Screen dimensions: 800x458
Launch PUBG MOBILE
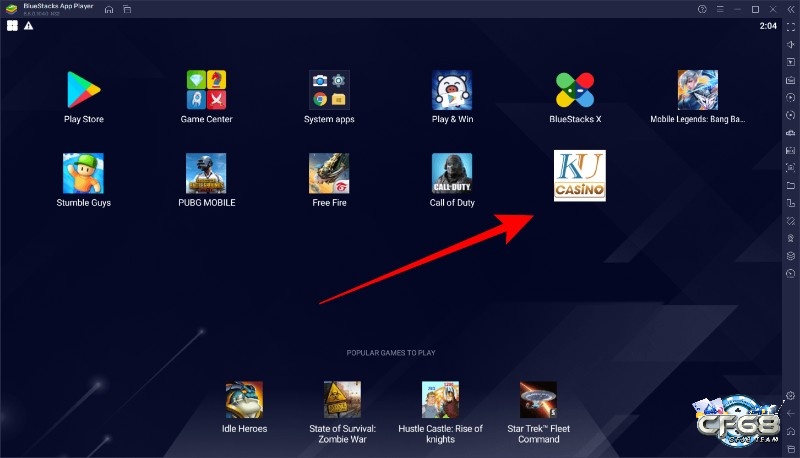tap(206, 173)
